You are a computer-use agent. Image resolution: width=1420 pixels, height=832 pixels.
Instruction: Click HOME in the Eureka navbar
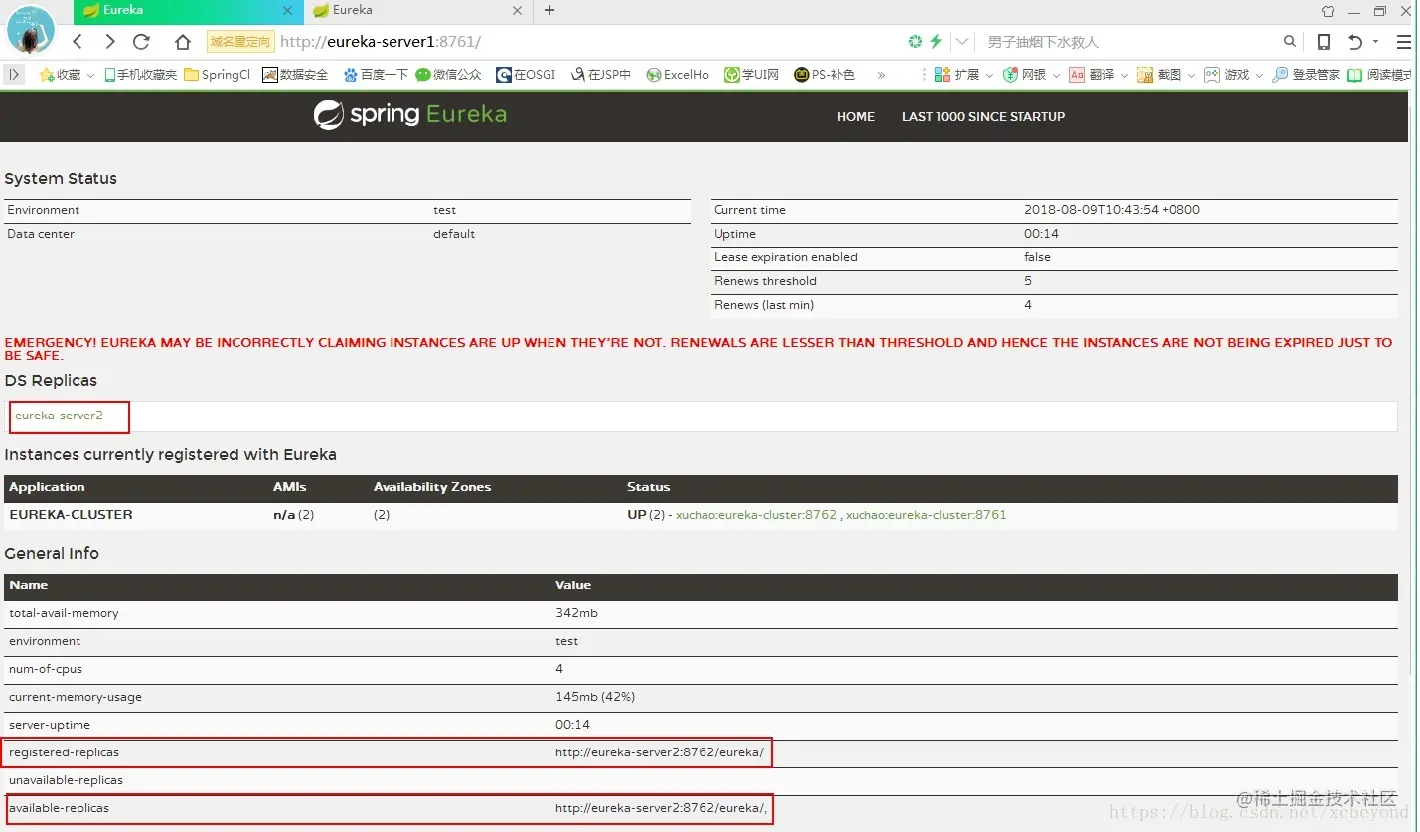click(856, 117)
